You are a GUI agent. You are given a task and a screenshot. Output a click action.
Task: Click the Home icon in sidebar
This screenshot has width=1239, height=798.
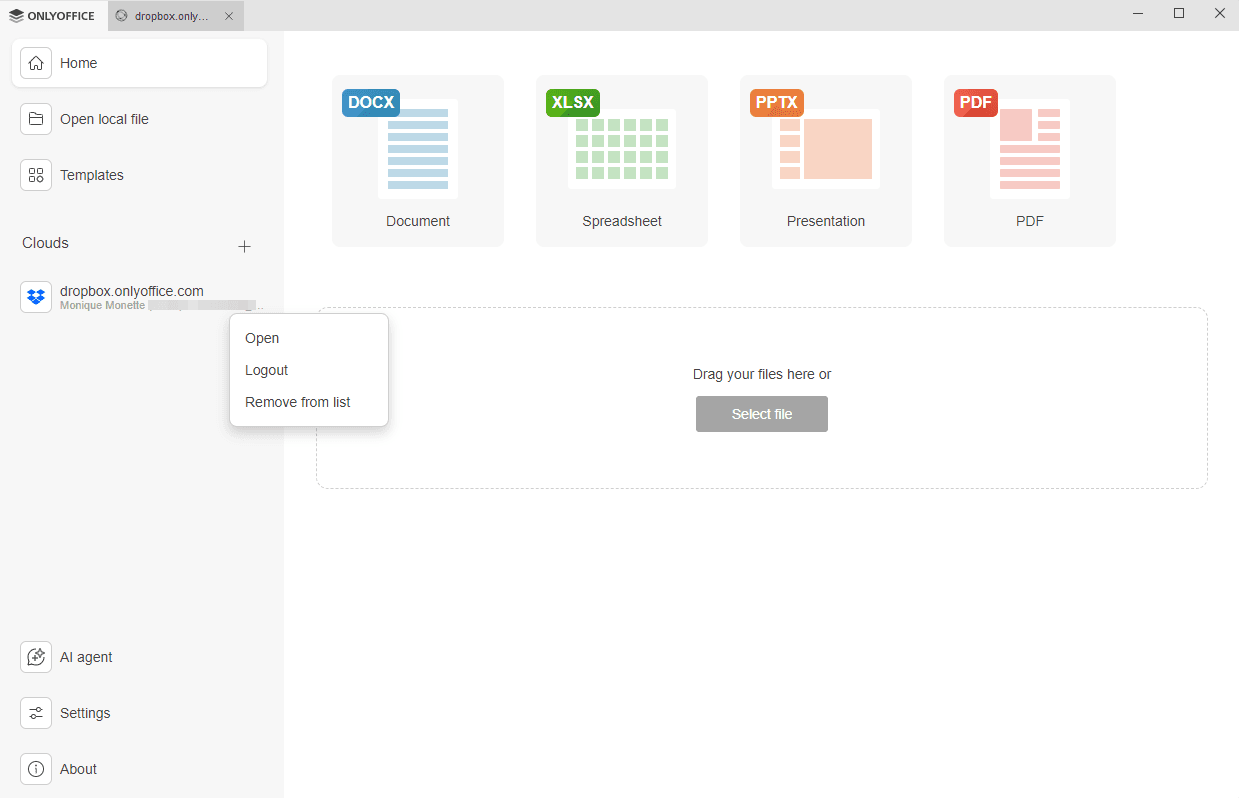pos(36,63)
